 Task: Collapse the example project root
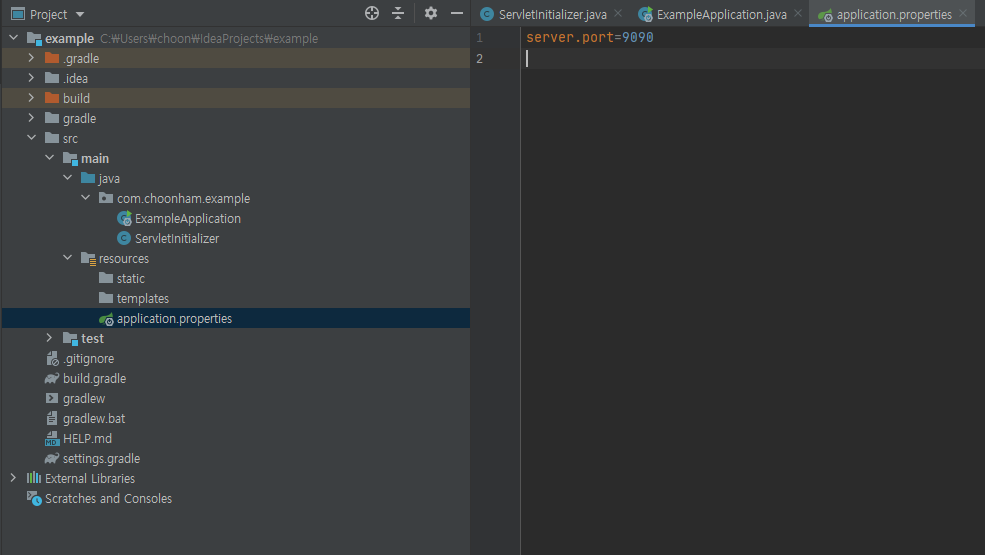(x=13, y=38)
